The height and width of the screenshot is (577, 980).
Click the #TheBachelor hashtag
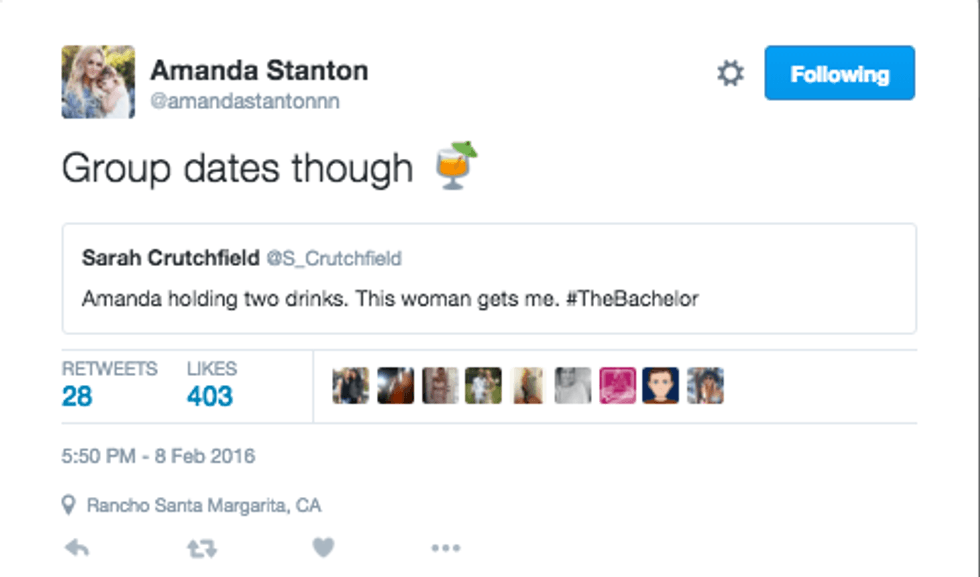click(x=631, y=298)
